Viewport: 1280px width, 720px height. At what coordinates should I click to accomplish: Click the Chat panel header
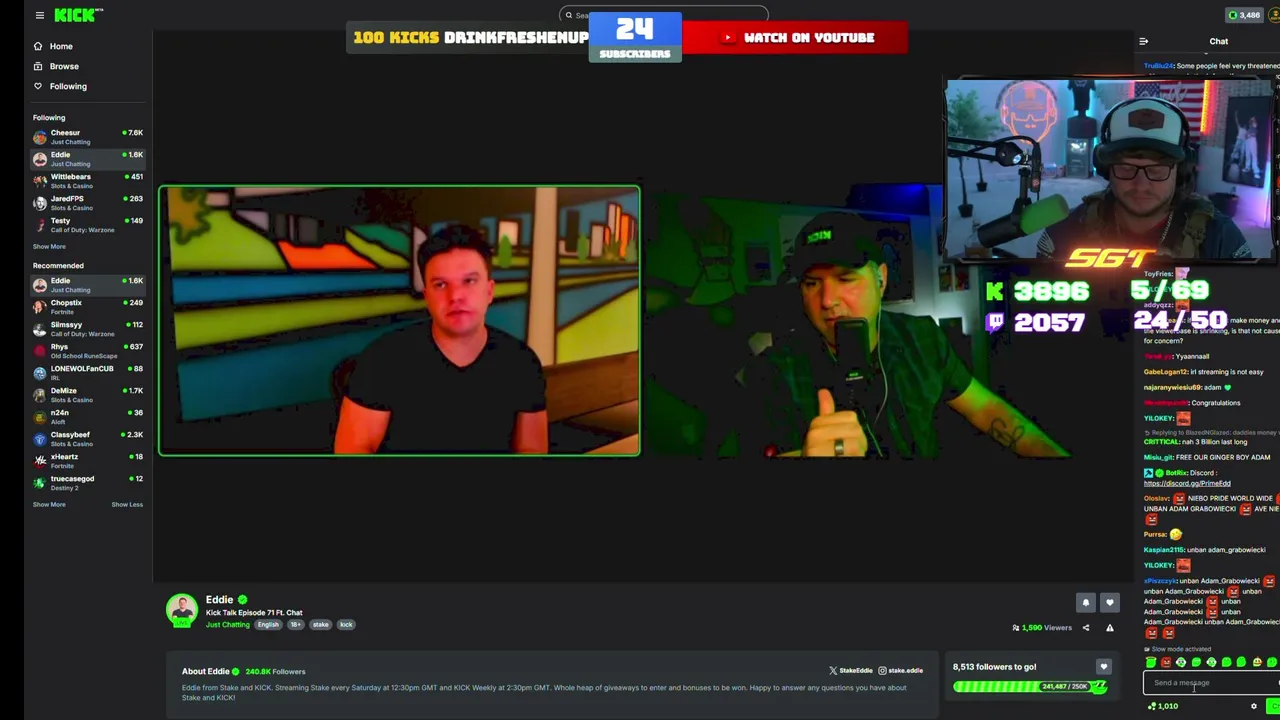1218,41
